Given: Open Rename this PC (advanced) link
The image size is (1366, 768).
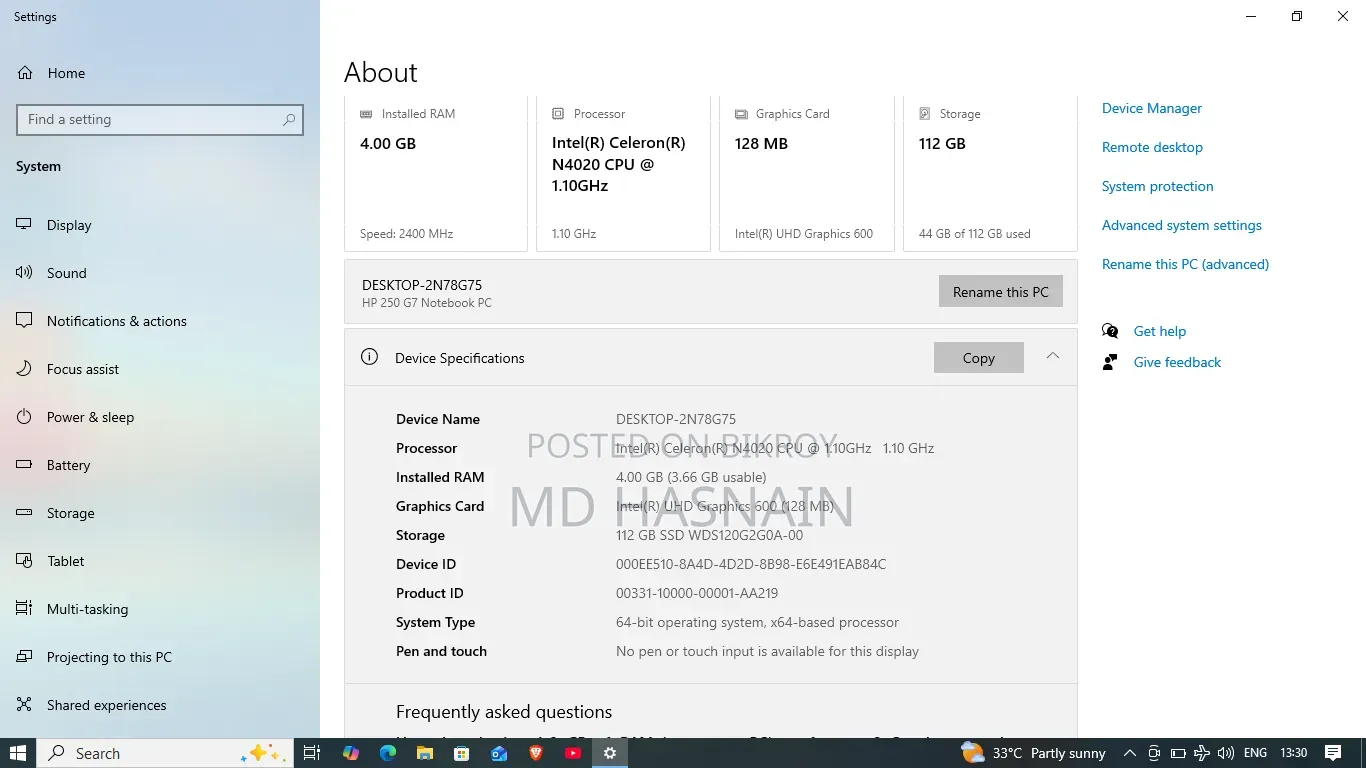Looking at the screenshot, I should coord(1185,264).
